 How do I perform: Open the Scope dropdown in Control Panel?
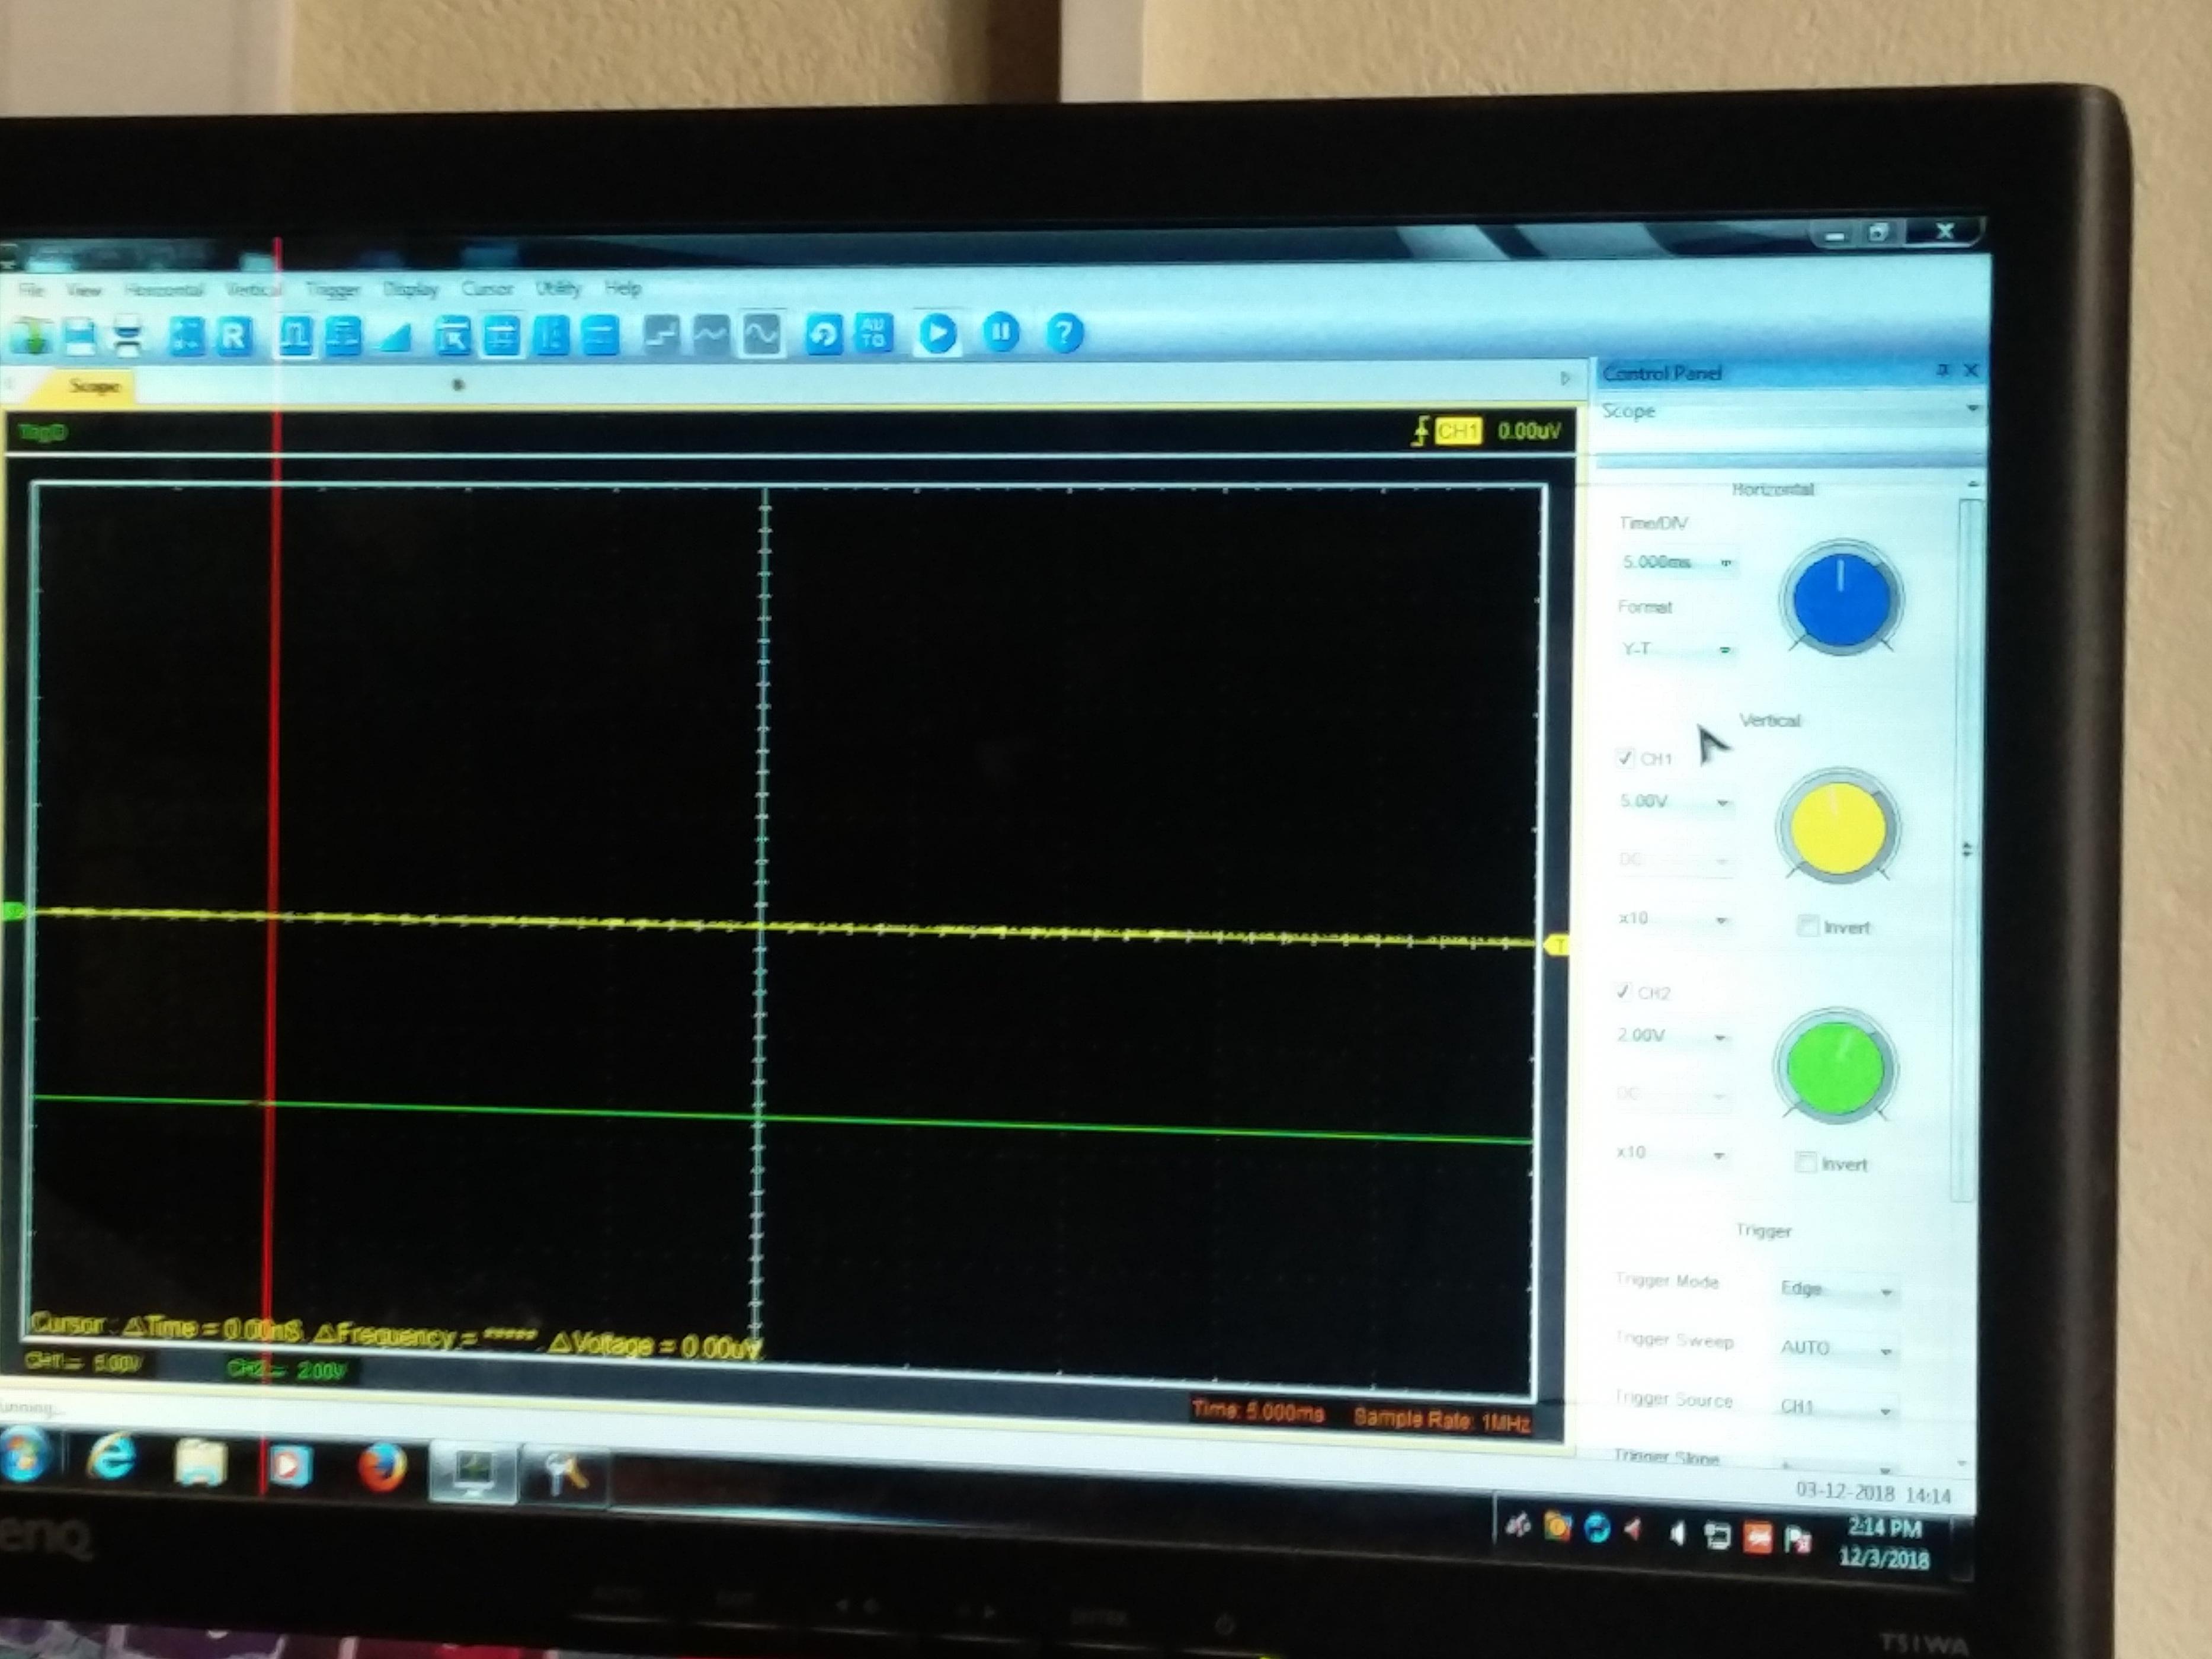tap(1789, 411)
